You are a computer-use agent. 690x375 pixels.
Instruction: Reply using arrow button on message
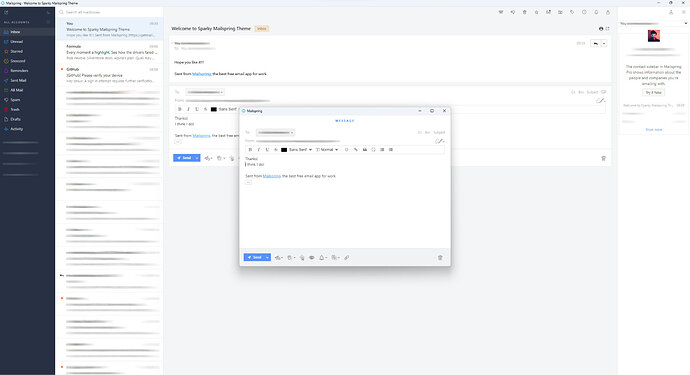(x=595, y=44)
